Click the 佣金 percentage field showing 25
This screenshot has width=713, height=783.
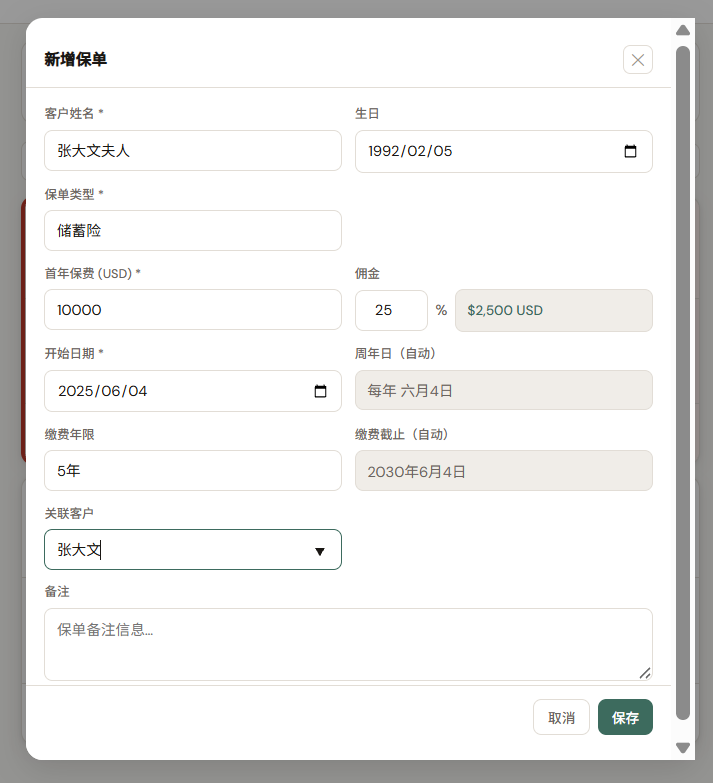391,310
